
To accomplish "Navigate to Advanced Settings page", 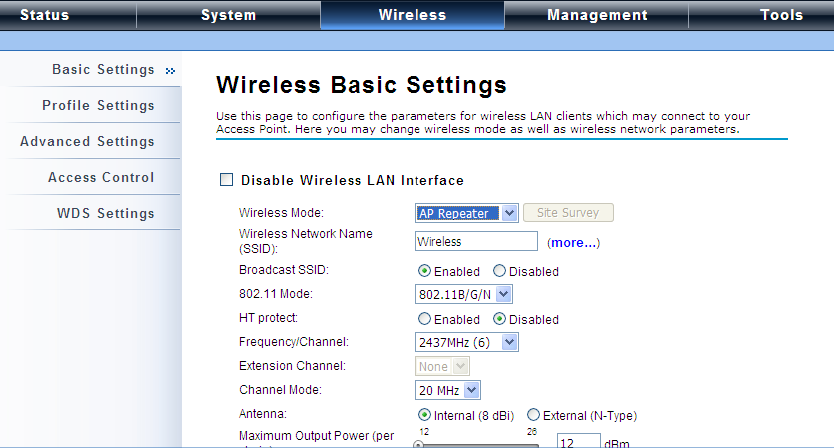I will (x=87, y=142).
